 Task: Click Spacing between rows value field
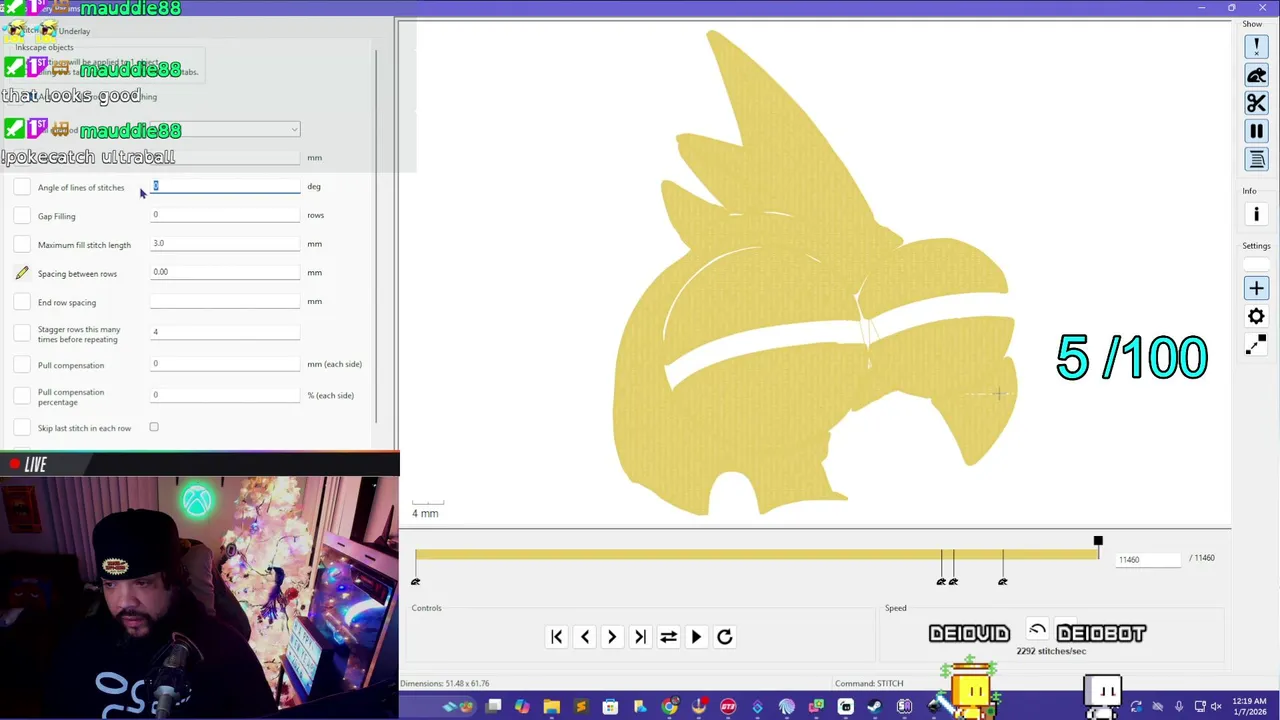click(x=225, y=272)
